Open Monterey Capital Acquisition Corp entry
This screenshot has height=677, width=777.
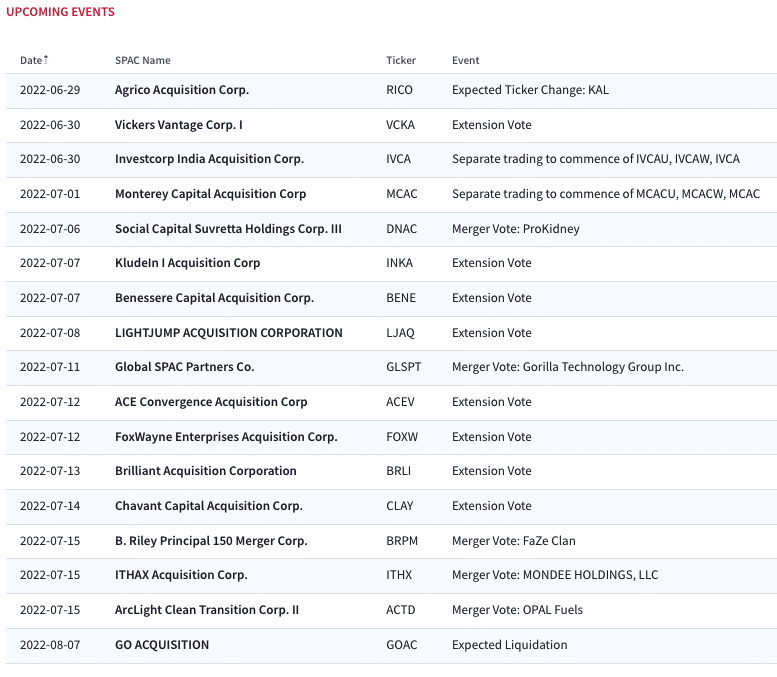click(211, 194)
